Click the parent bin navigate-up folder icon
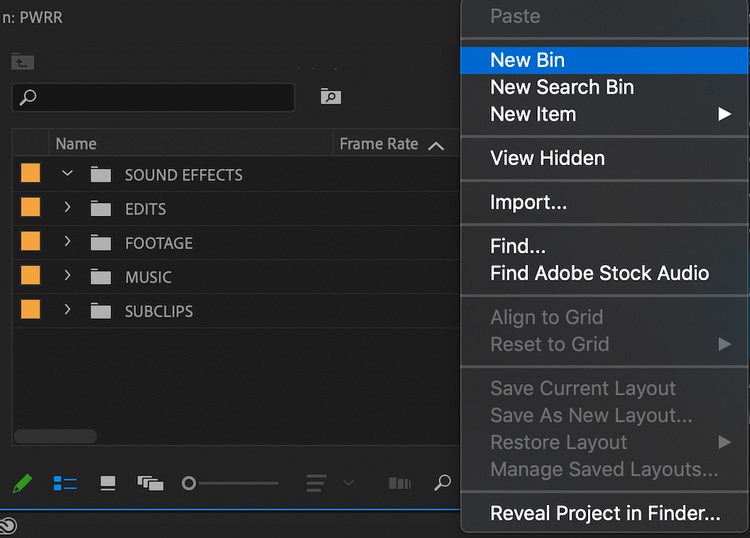The width and height of the screenshot is (750, 538). pos(22,61)
